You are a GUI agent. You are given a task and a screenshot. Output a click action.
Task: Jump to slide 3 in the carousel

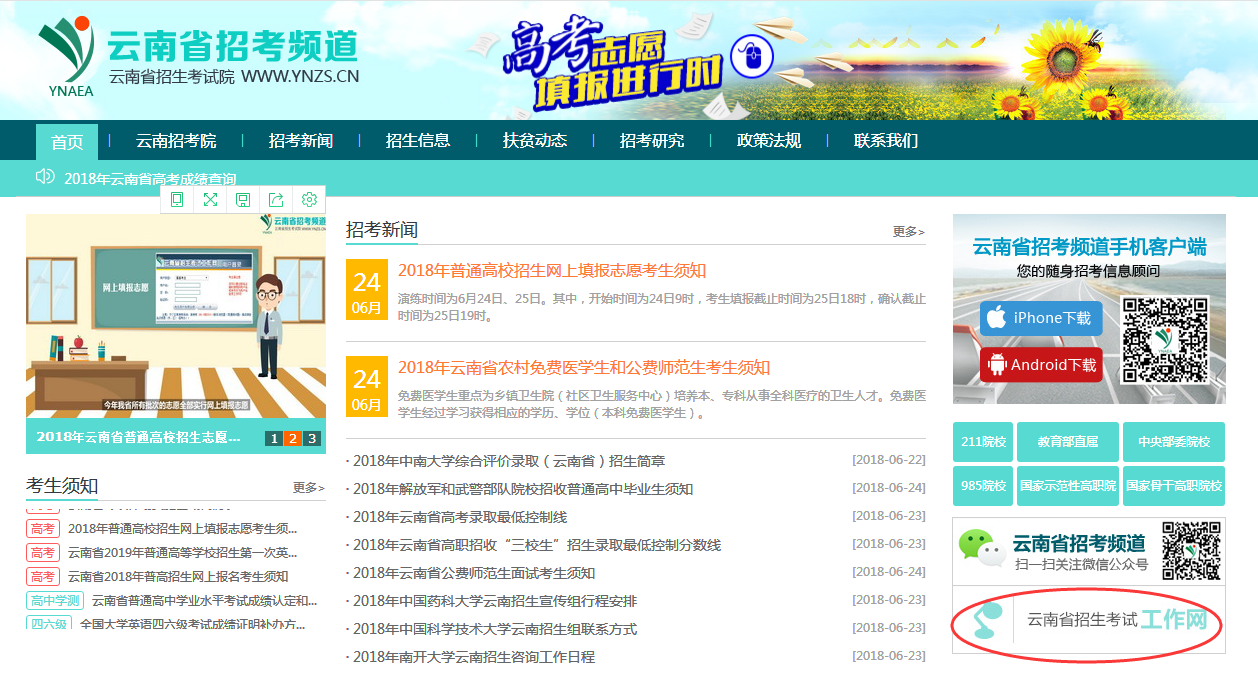point(312,439)
